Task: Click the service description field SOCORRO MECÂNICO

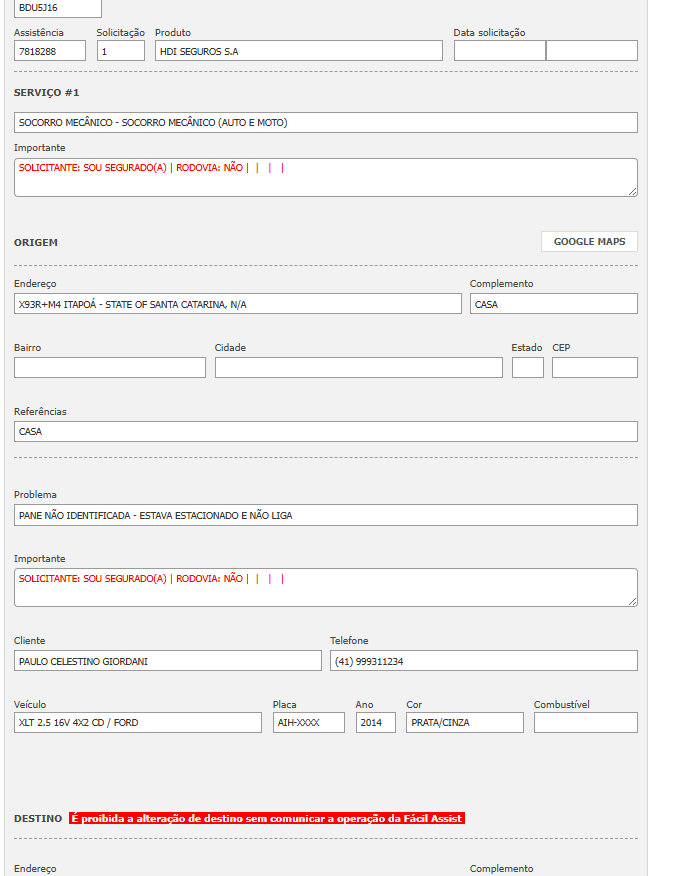Action: click(x=325, y=123)
